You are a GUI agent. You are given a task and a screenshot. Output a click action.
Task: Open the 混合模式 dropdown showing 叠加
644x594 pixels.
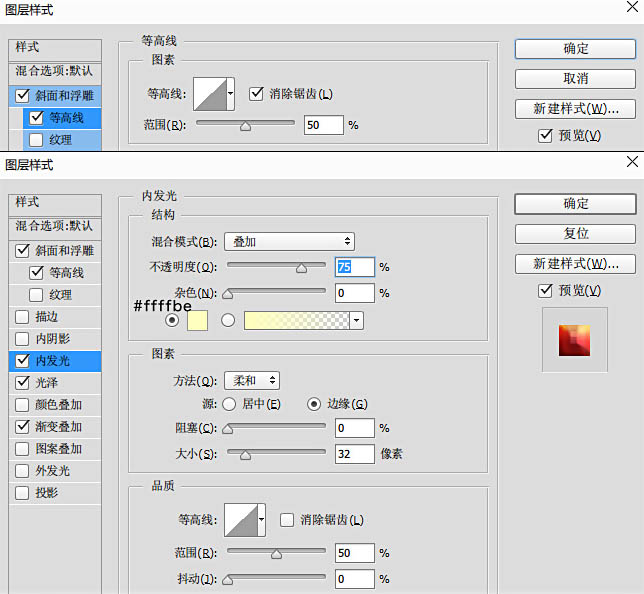point(290,242)
